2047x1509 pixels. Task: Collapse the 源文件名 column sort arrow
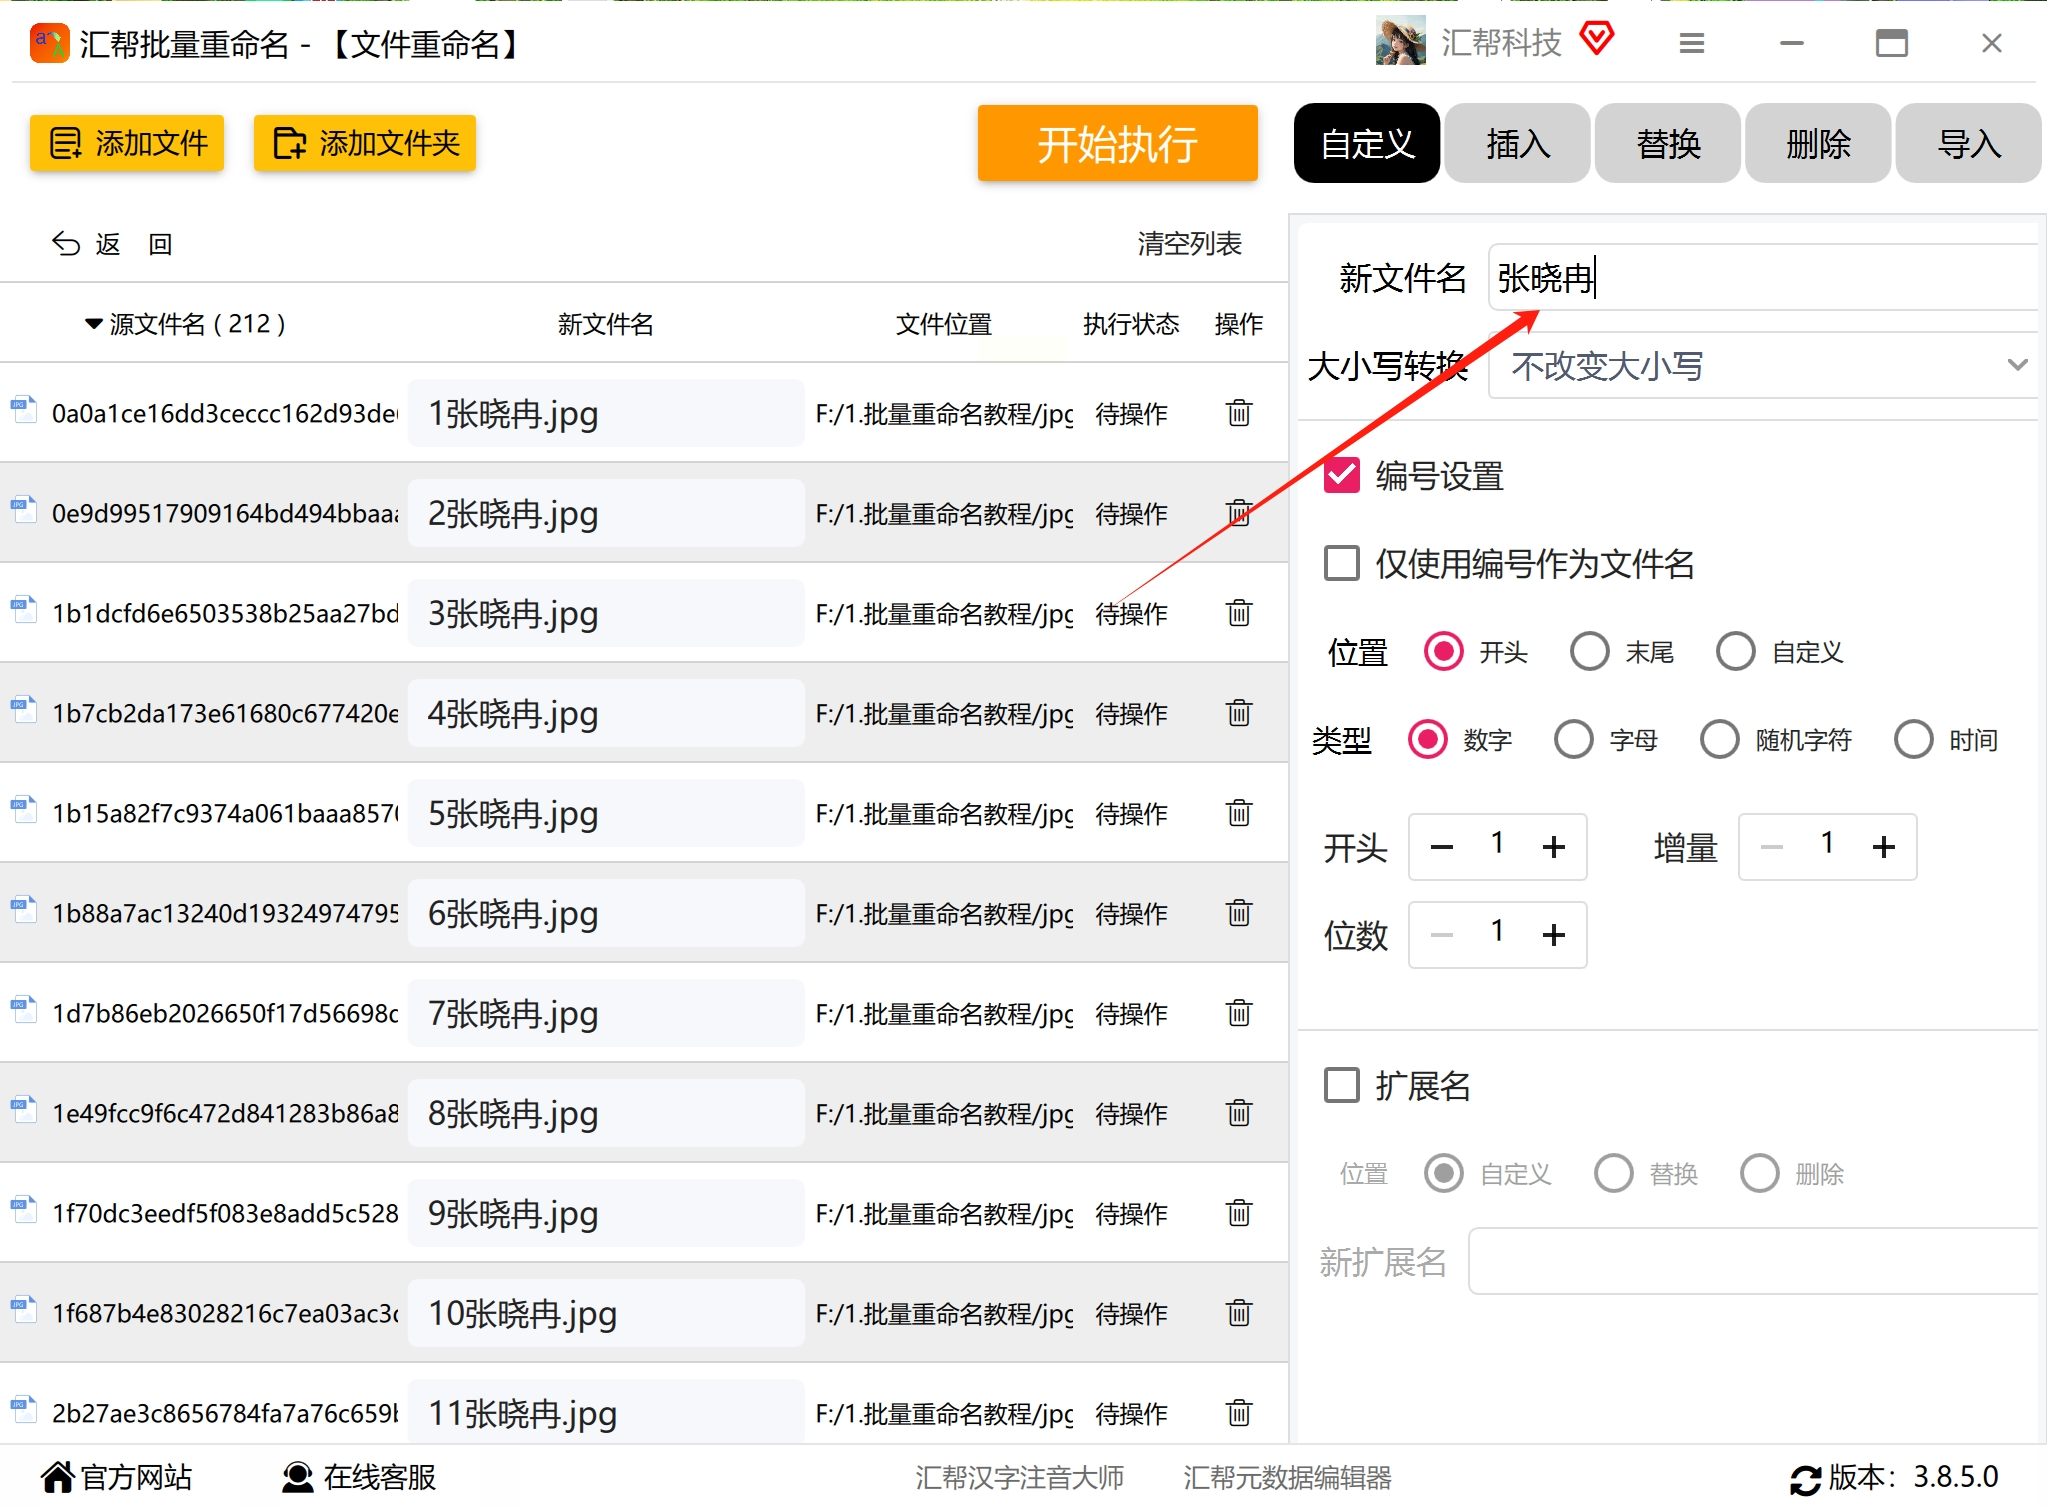tap(94, 324)
